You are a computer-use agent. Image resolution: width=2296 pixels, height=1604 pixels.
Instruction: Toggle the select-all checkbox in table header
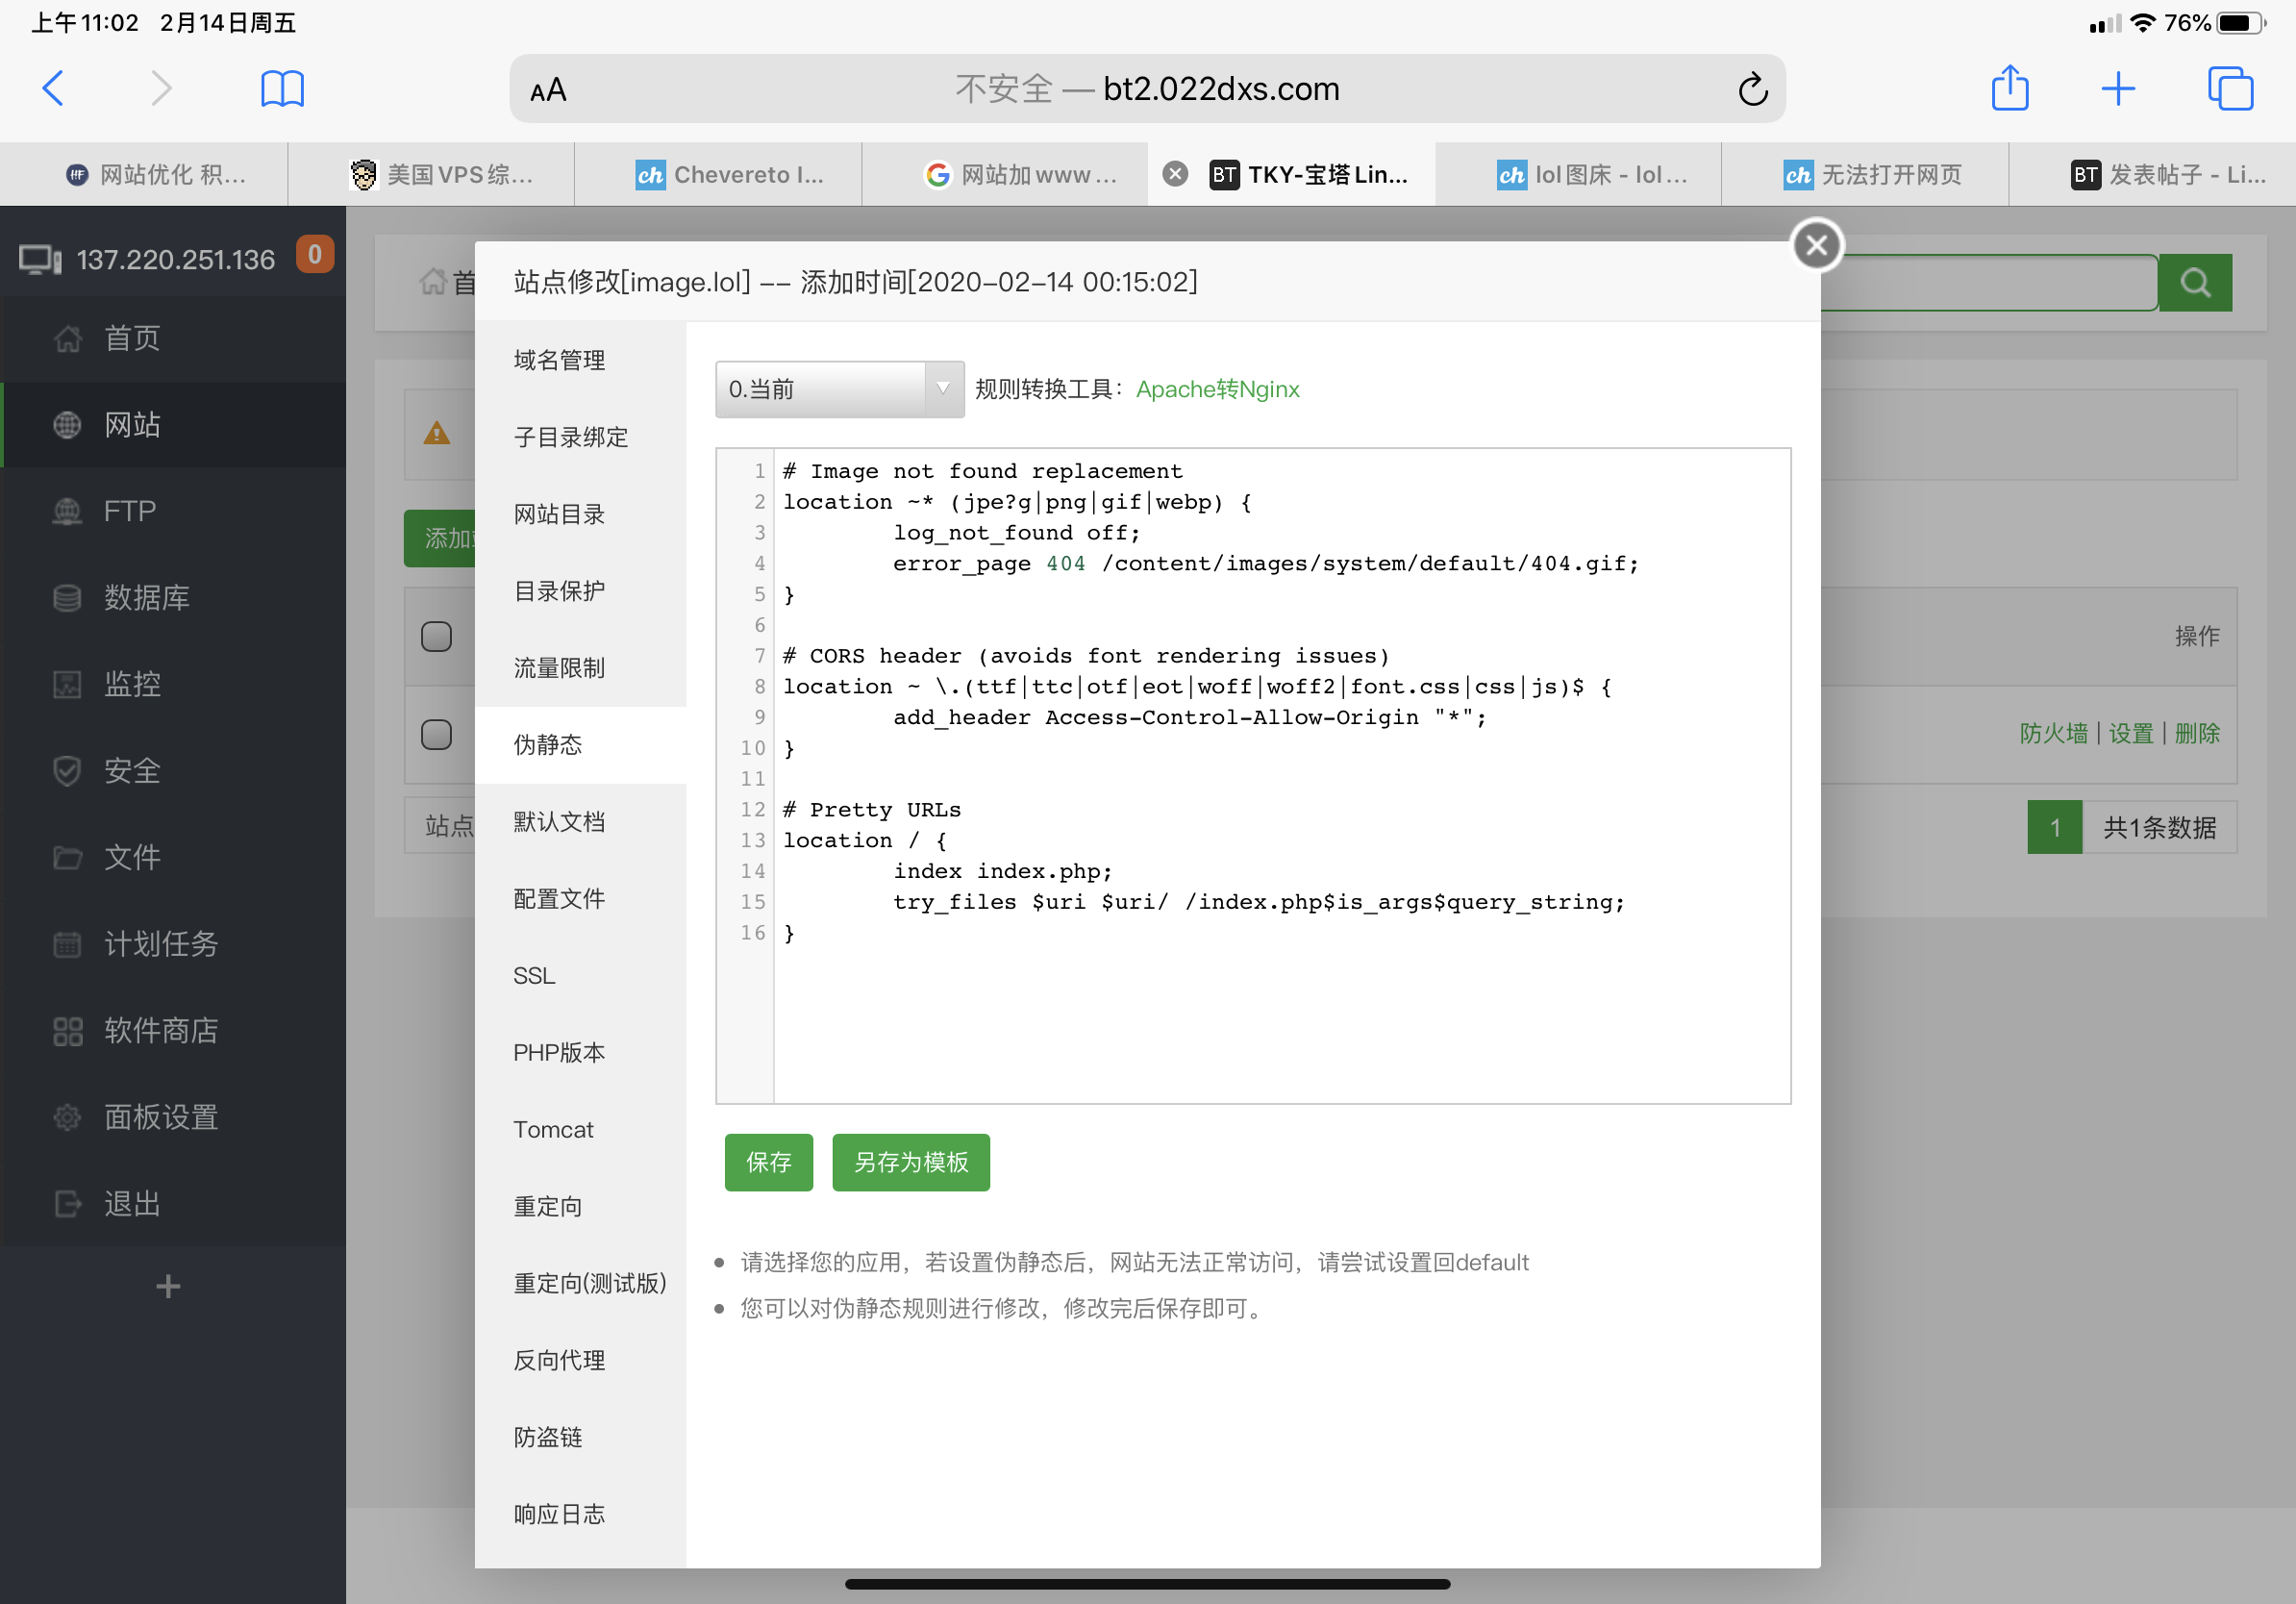pos(436,637)
